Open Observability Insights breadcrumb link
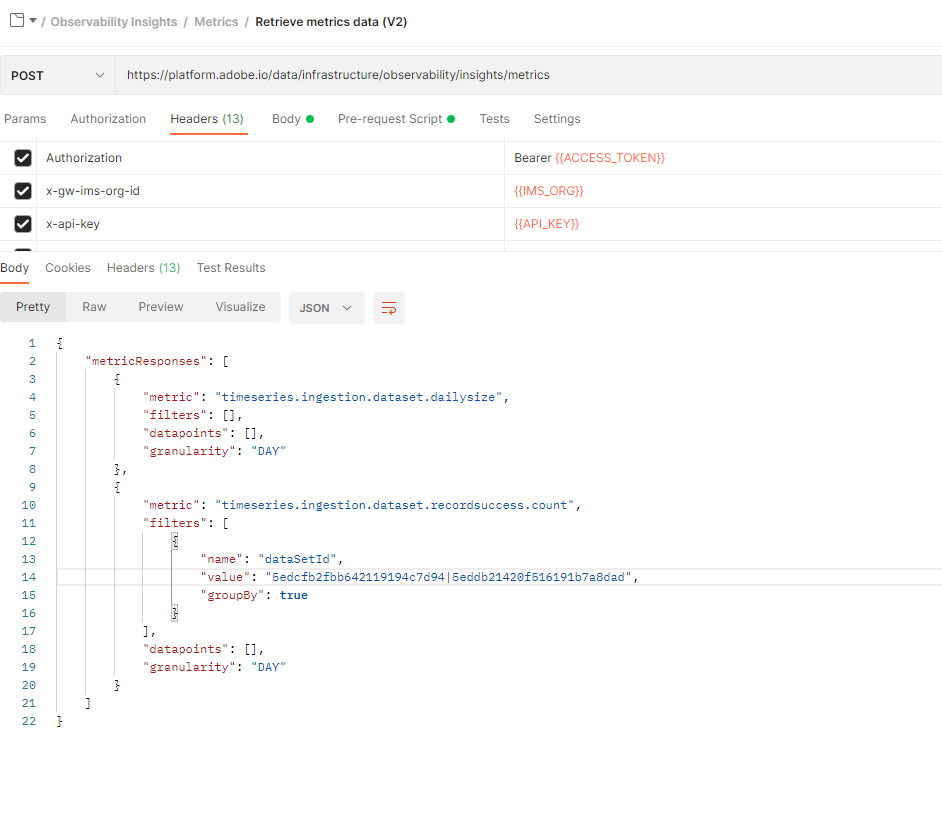This screenshot has width=942, height=815. [x=114, y=21]
